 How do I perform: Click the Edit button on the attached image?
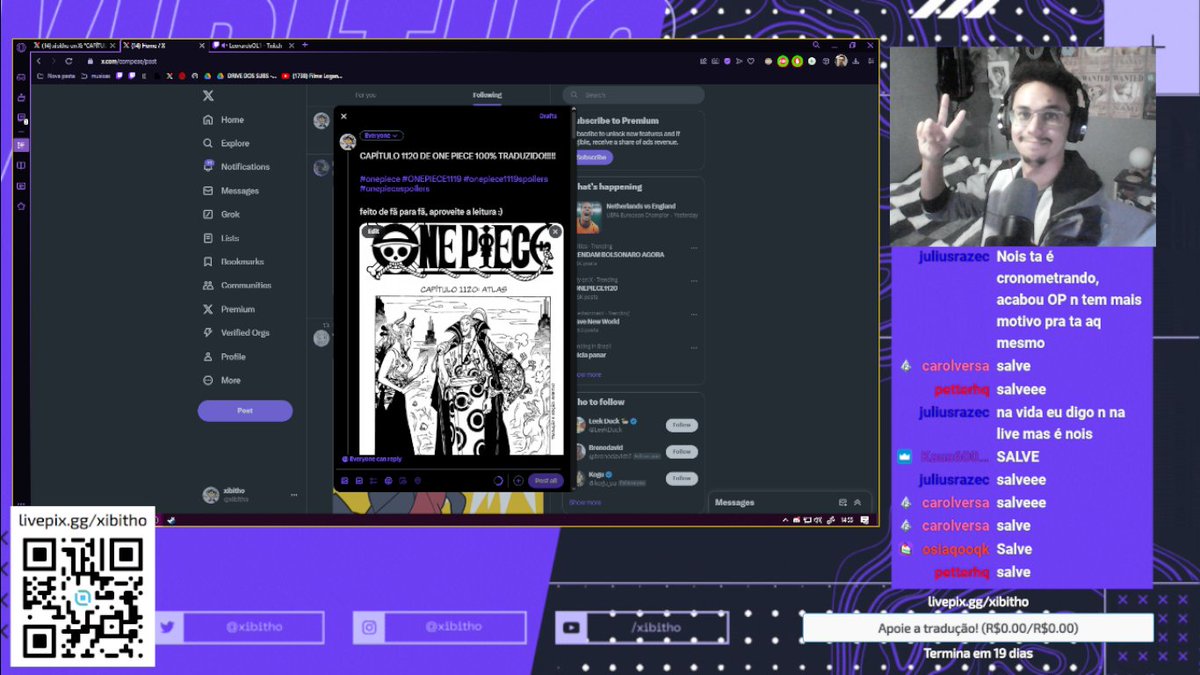[372, 231]
